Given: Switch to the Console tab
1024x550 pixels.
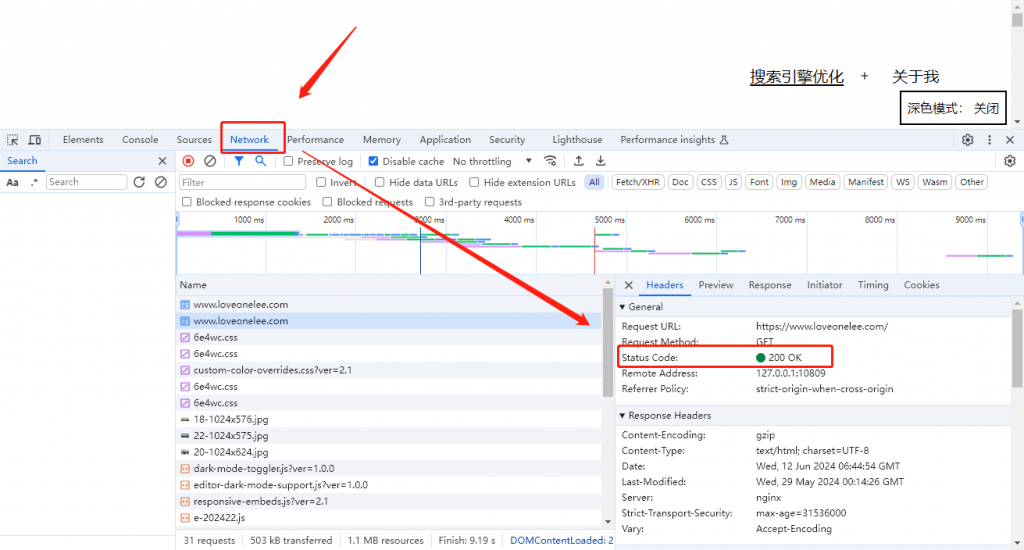Looking at the screenshot, I should (x=140, y=140).
